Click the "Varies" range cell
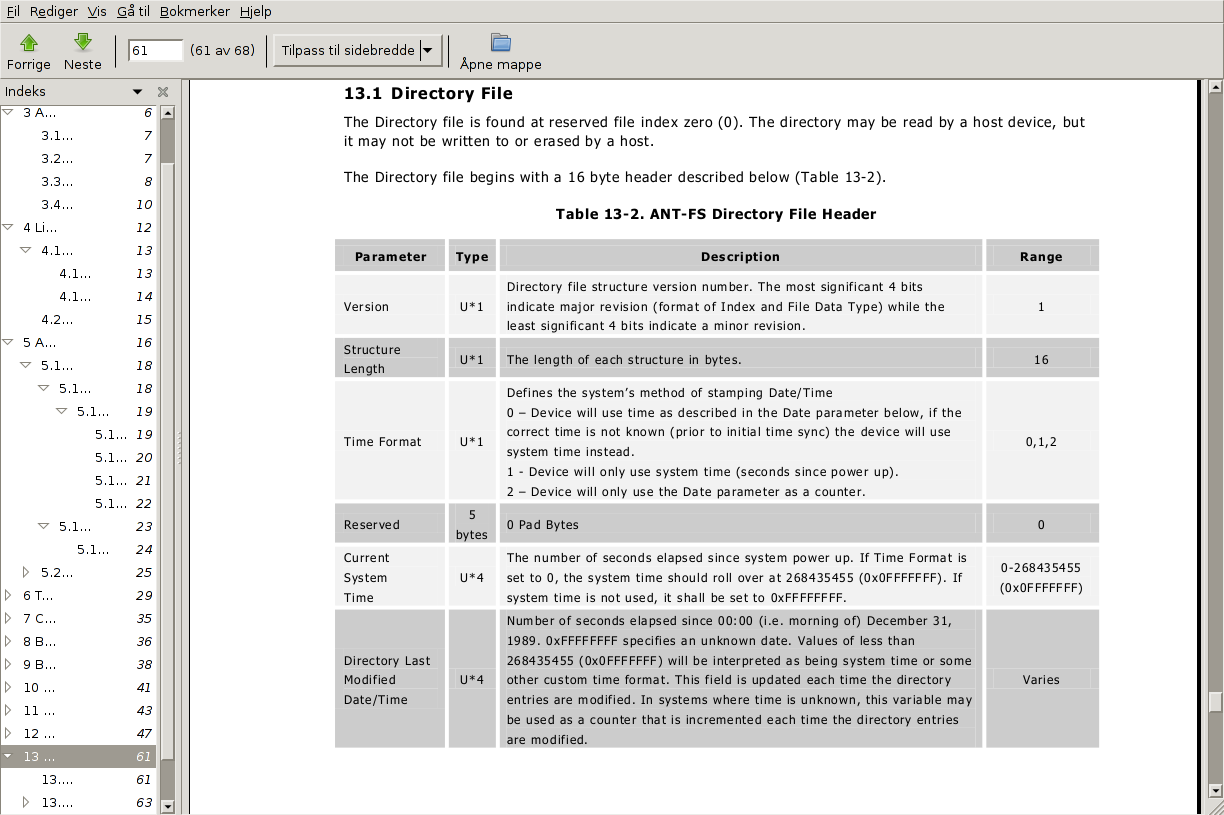Viewport: 1224px width, 815px height. [x=1041, y=679]
